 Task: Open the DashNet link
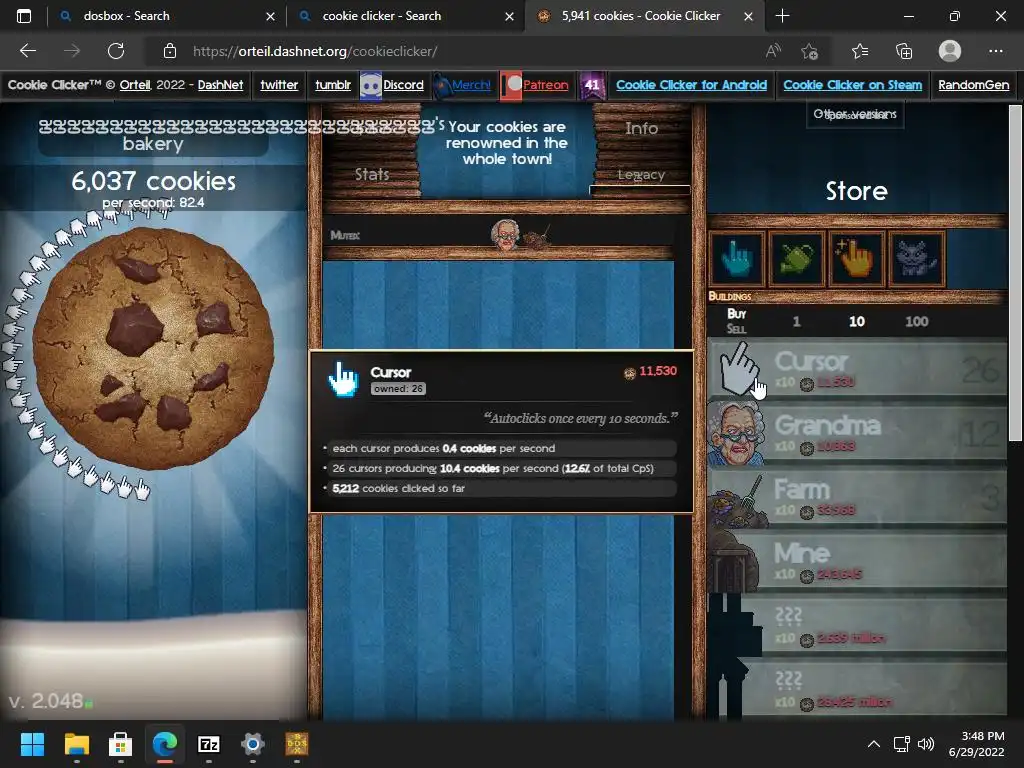point(220,85)
